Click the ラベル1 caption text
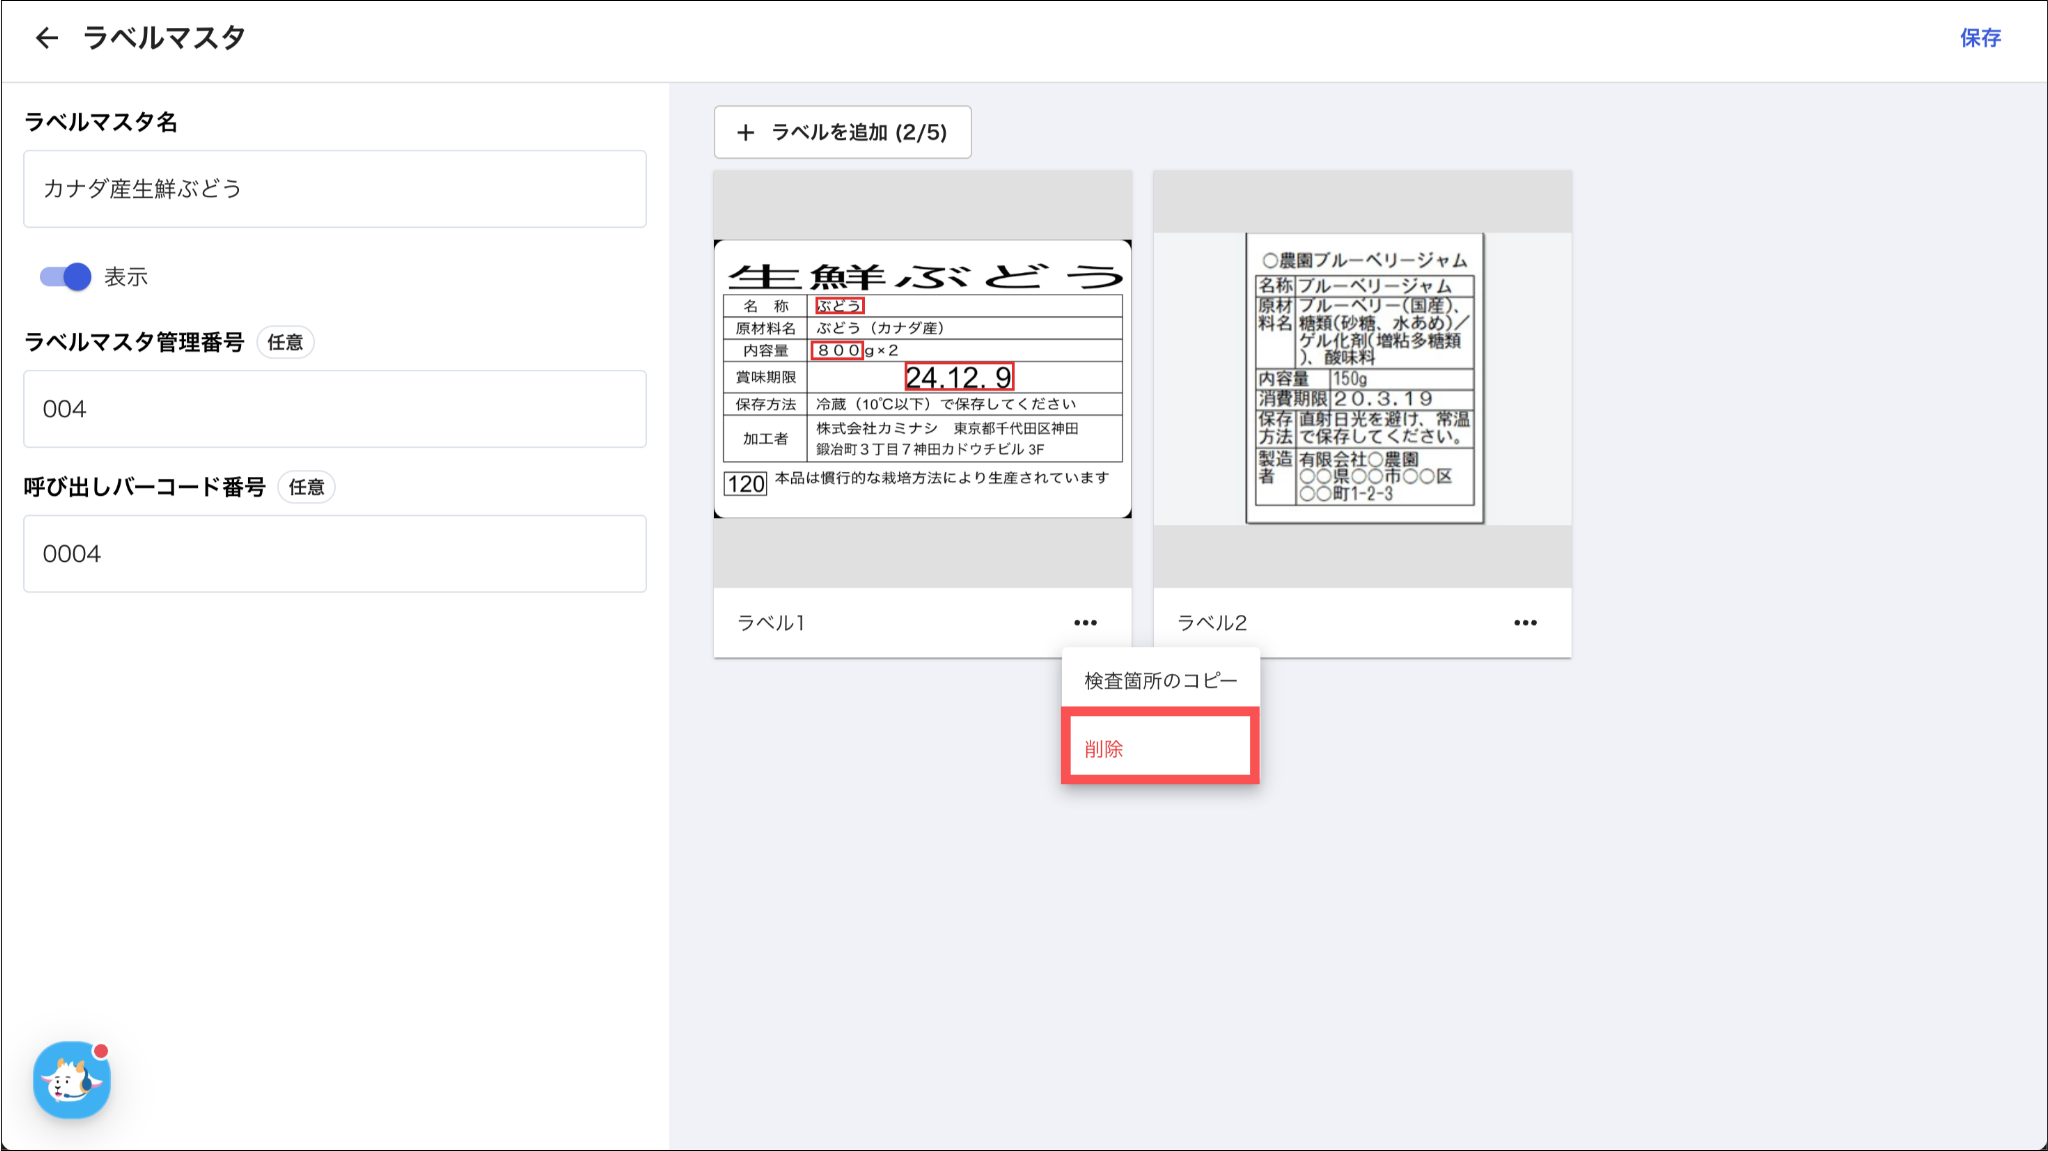 click(771, 623)
